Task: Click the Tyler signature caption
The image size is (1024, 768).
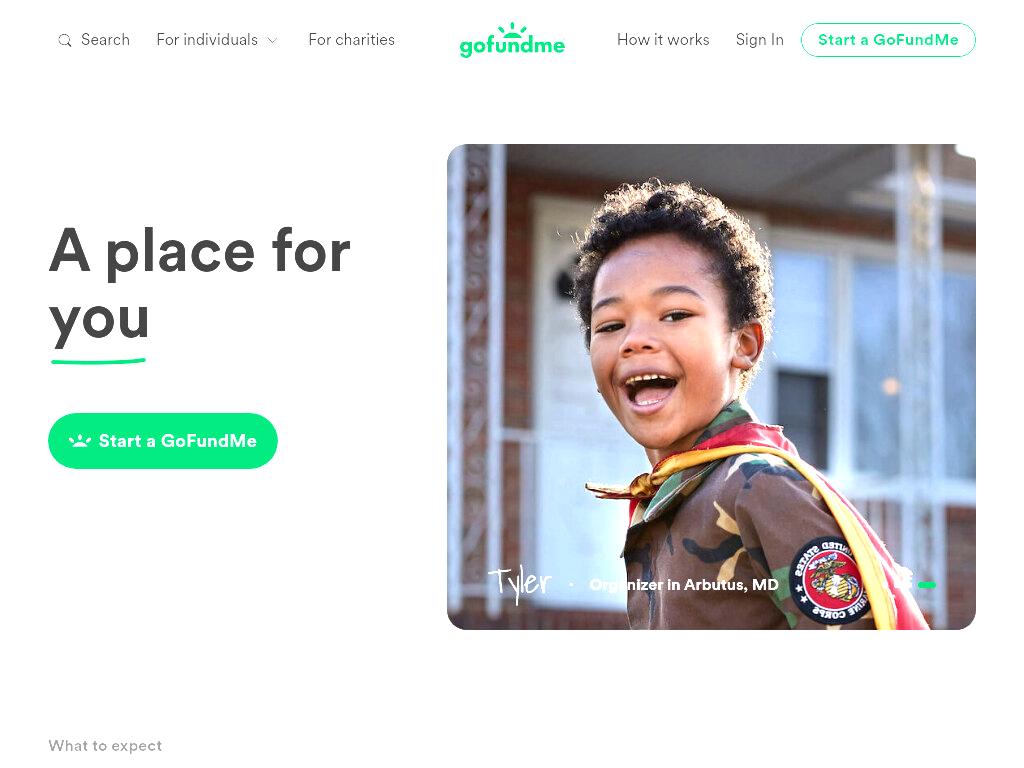Action: coord(520,583)
